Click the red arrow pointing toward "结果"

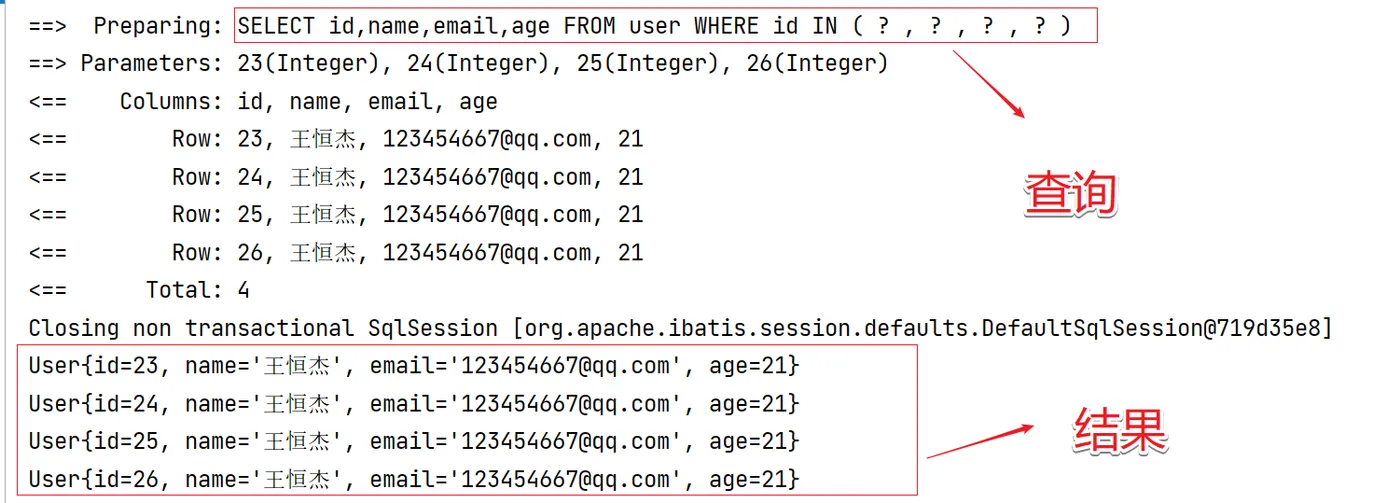(x=980, y=441)
